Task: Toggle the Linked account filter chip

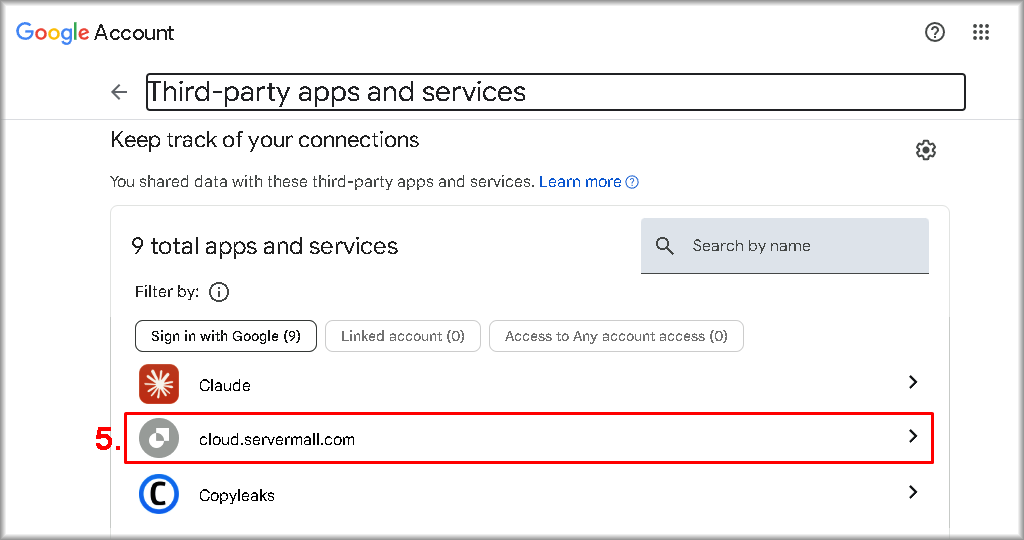Action: [402, 336]
